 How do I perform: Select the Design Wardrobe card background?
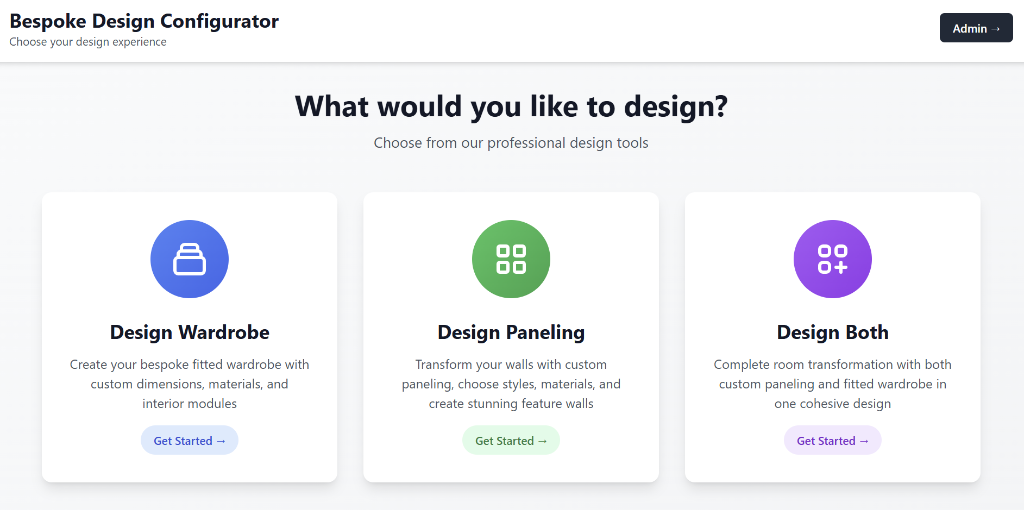(x=189, y=337)
